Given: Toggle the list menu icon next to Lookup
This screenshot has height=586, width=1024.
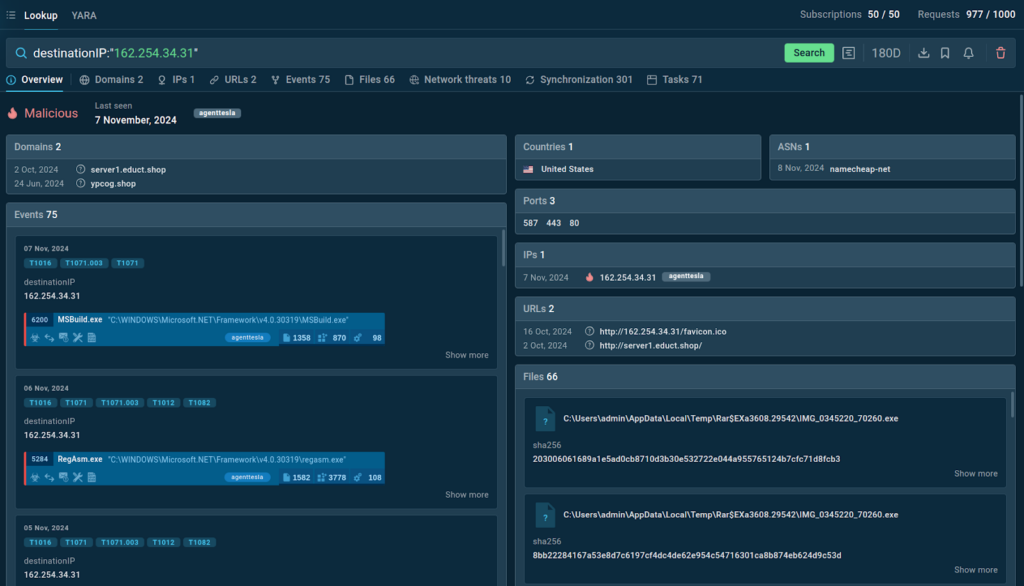Looking at the screenshot, I should (11, 15).
